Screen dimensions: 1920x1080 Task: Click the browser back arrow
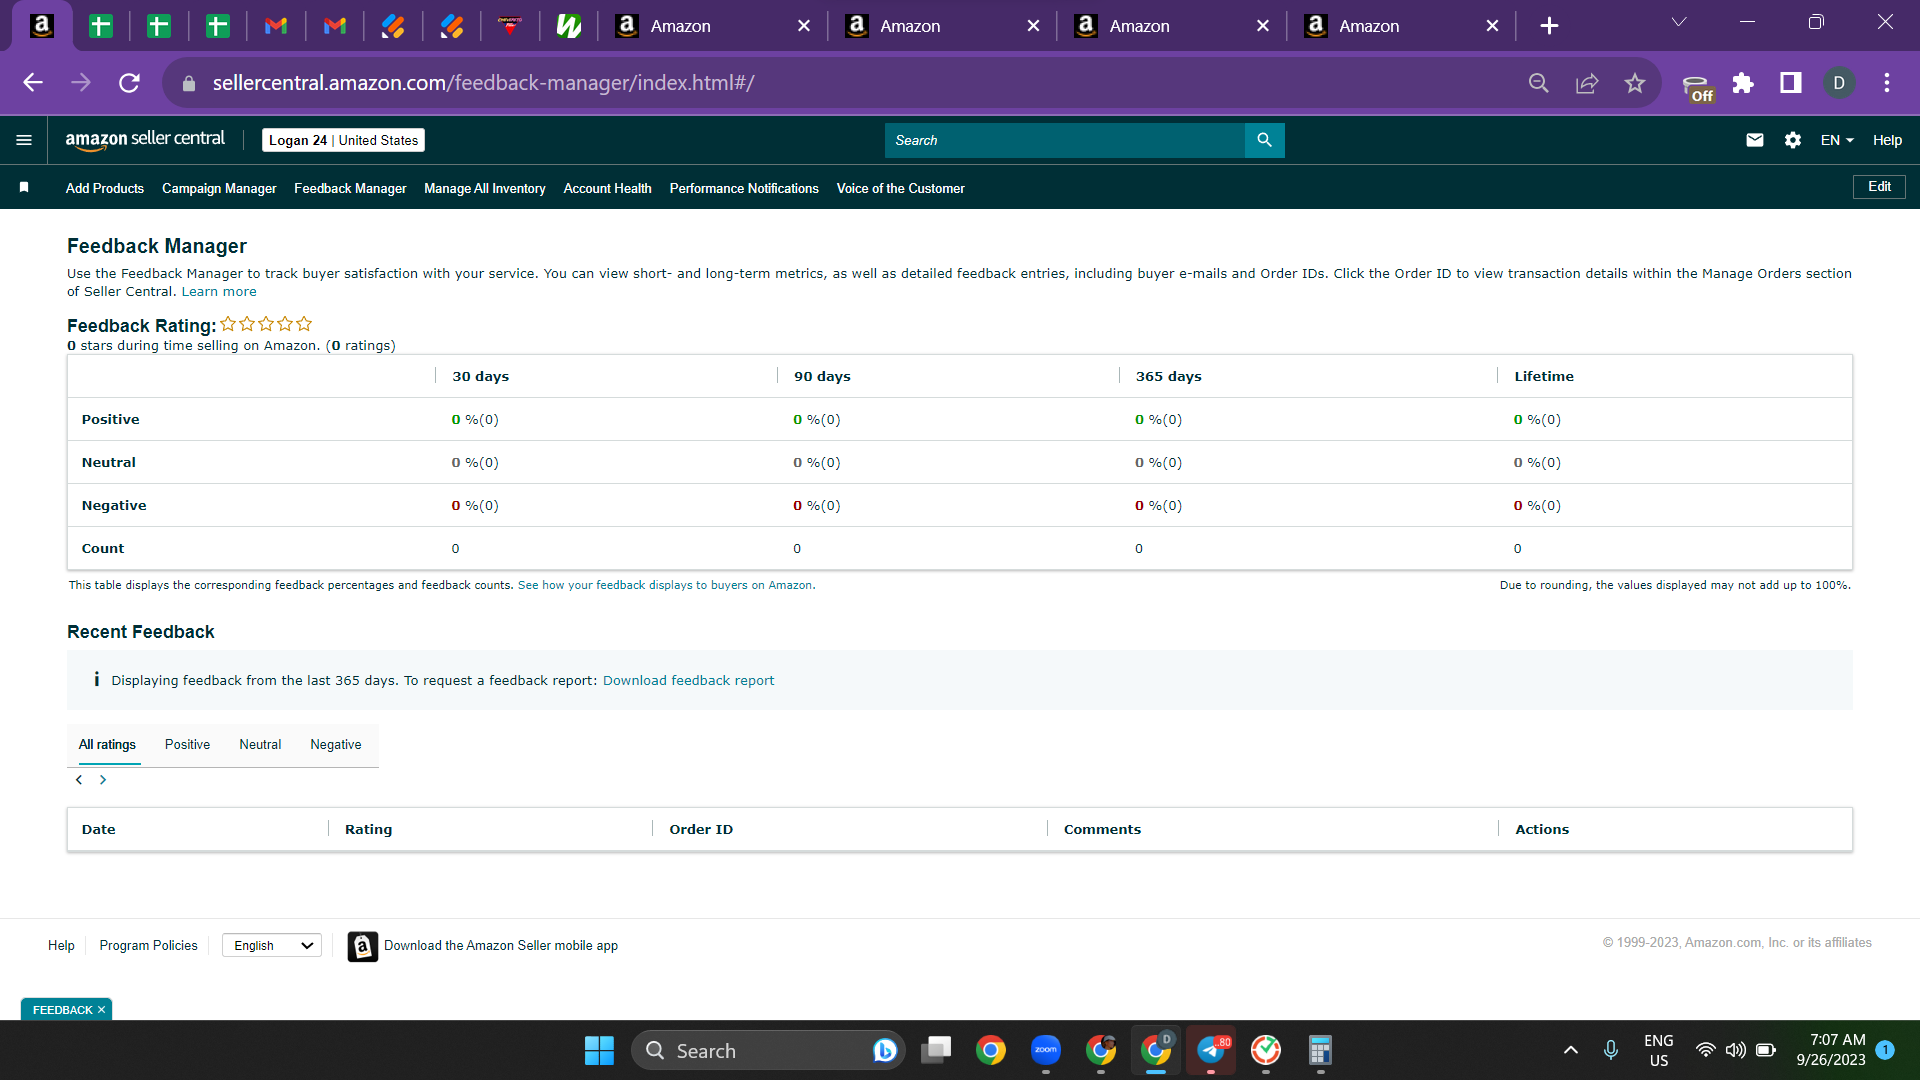33,83
